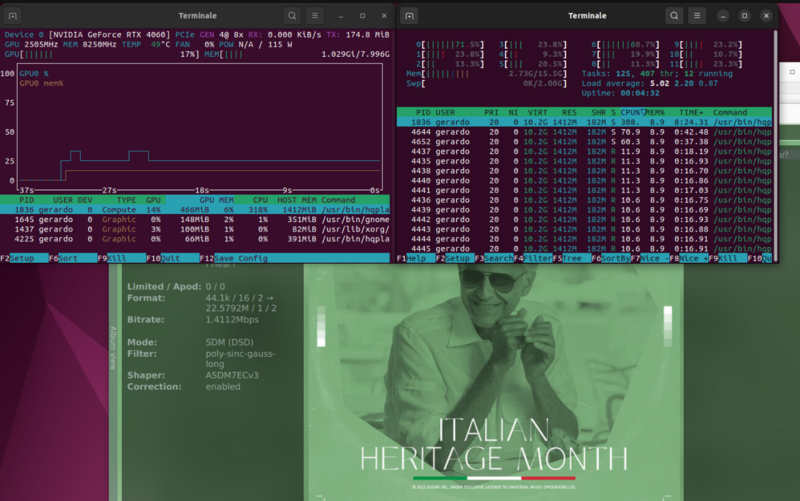Open a new tab in the nvtop terminal
The image size is (800, 501).
pyautogui.click(x=14, y=16)
